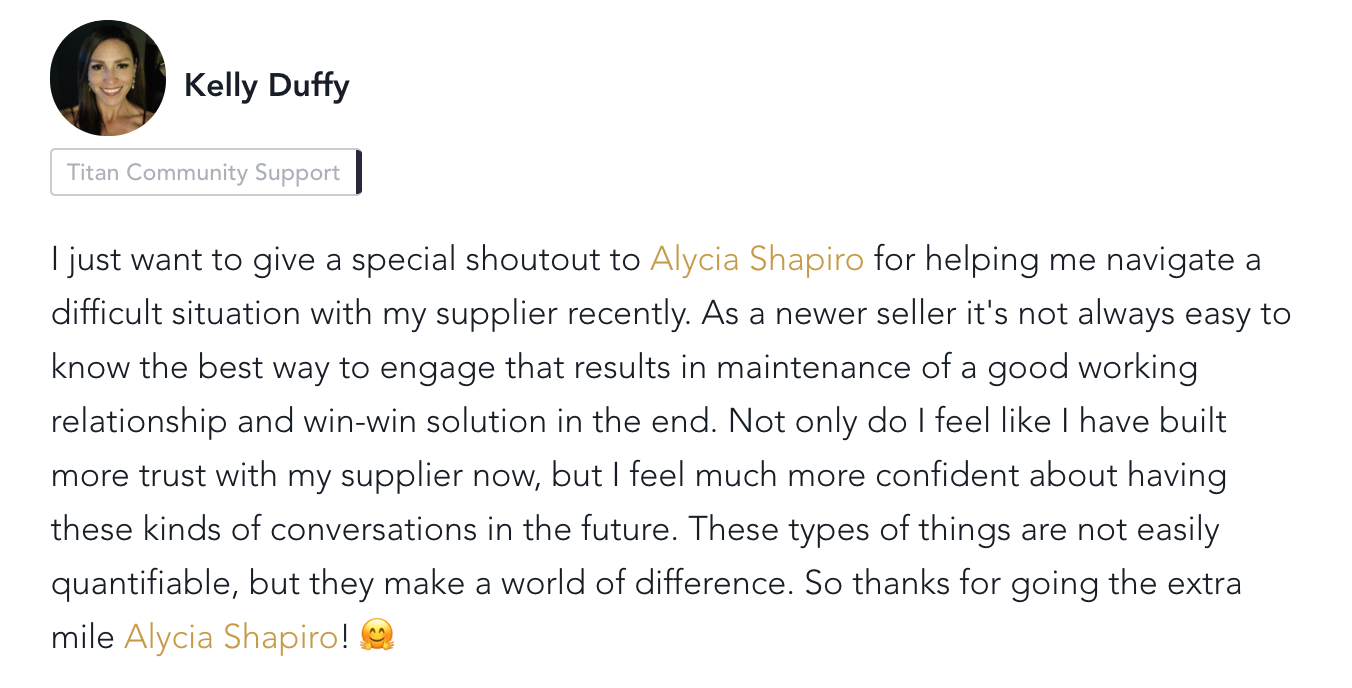Open the Alycia Shapiro mention after 'mile'

(x=231, y=636)
